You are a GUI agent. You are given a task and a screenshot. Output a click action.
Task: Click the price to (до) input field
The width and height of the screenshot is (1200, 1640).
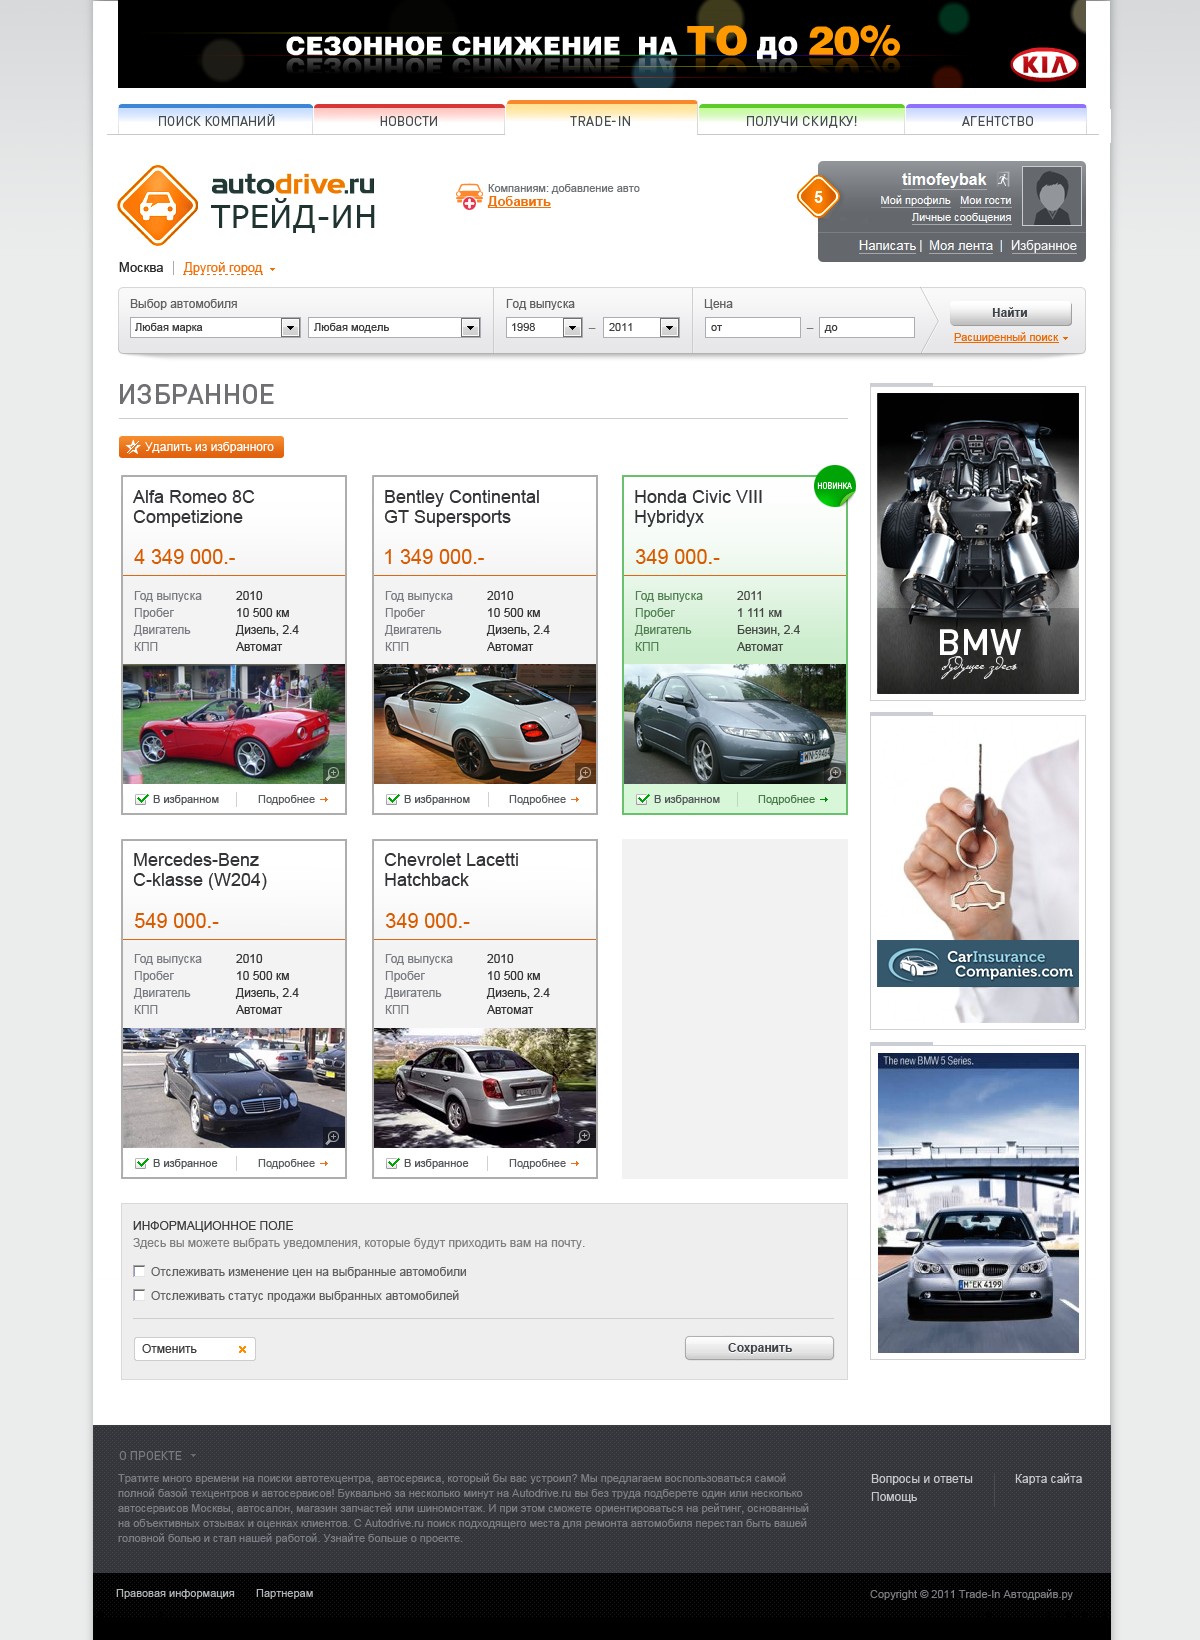coord(866,327)
